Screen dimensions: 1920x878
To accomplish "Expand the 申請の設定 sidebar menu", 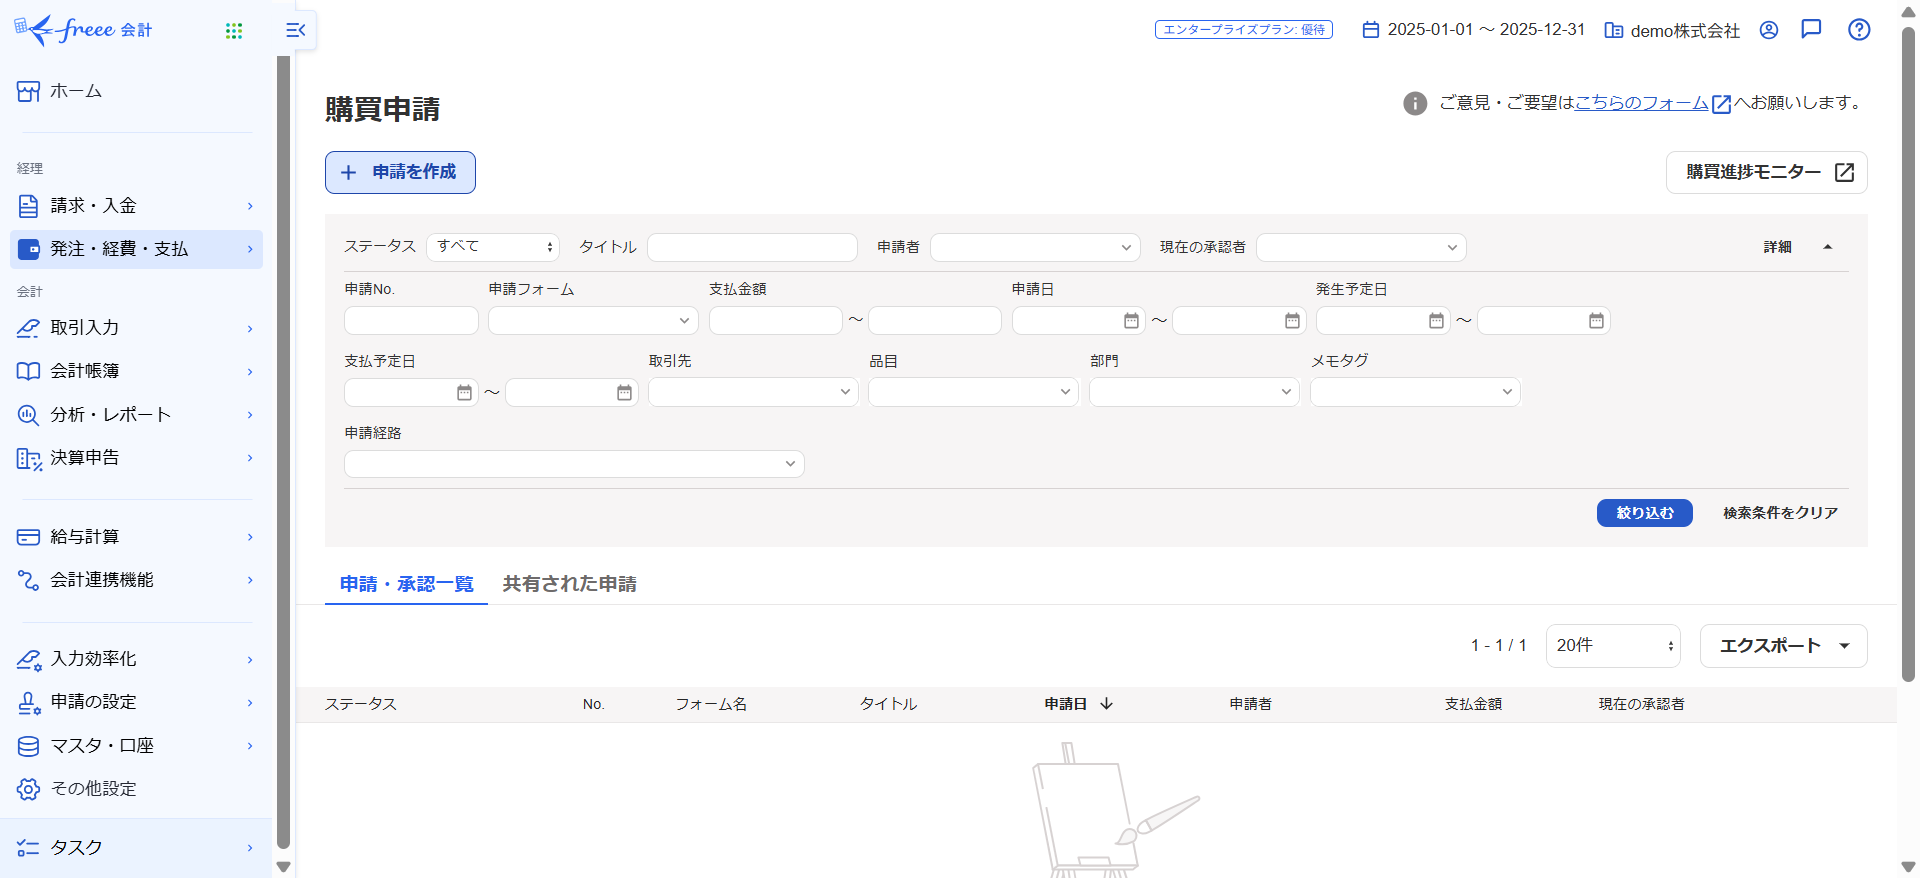I will click(x=136, y=702).
